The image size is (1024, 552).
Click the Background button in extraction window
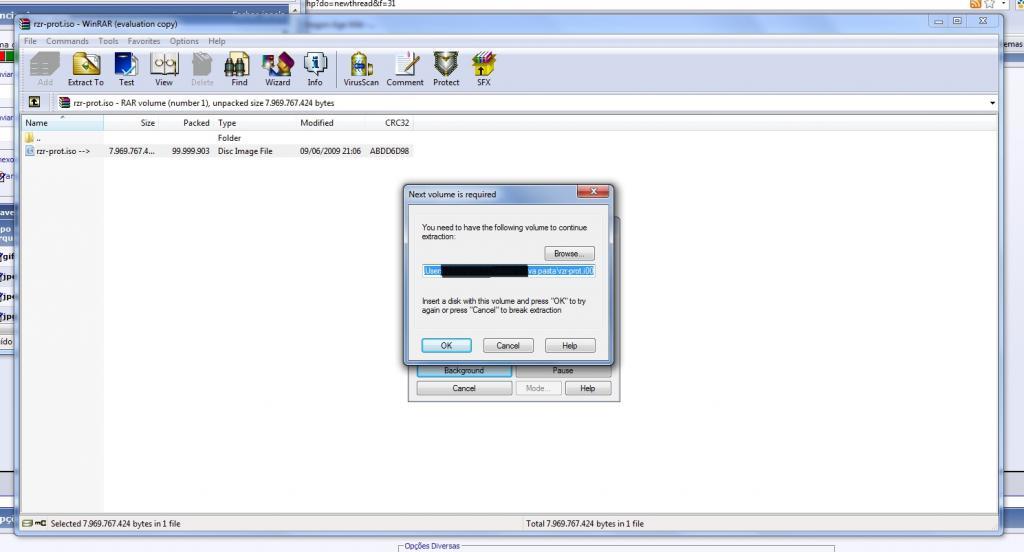point(464,370)
